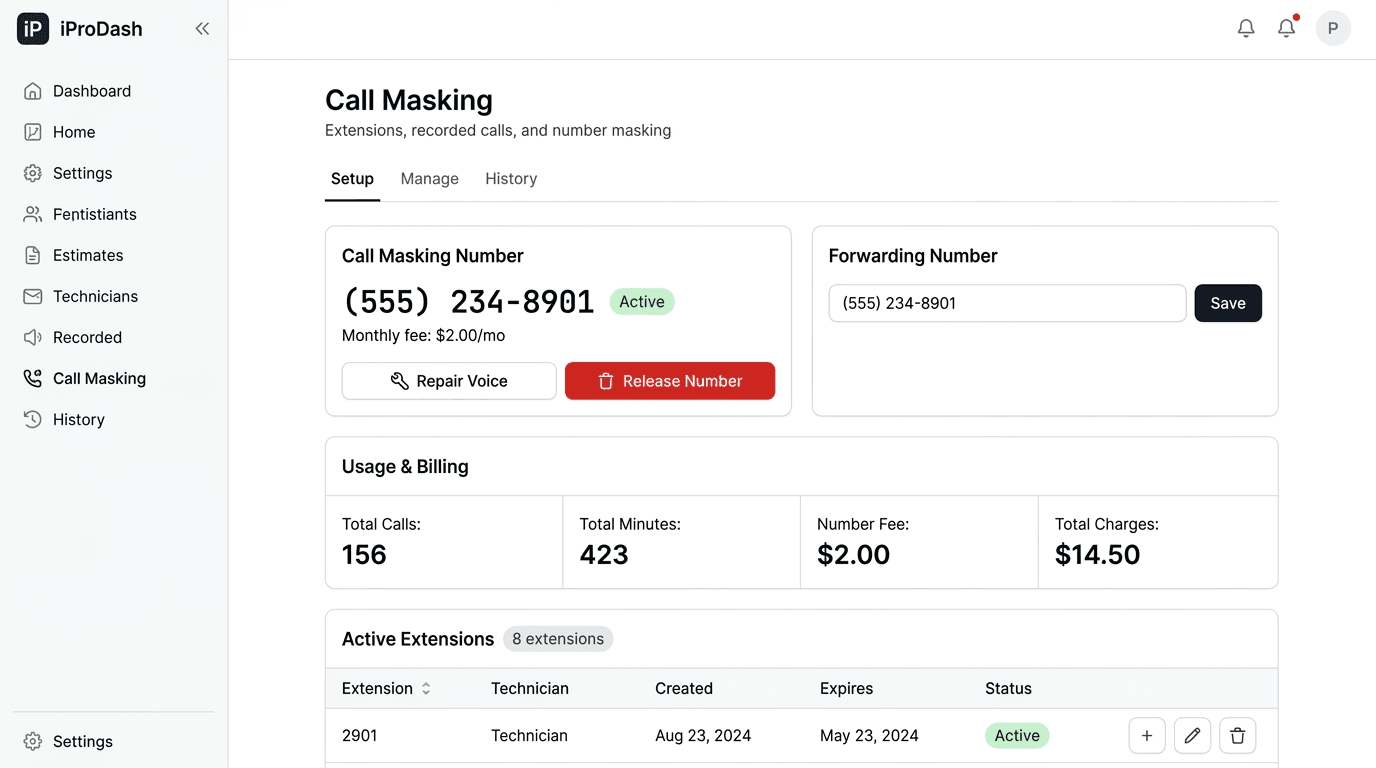Switch to the Manage tab

click(x=429, y=178)
